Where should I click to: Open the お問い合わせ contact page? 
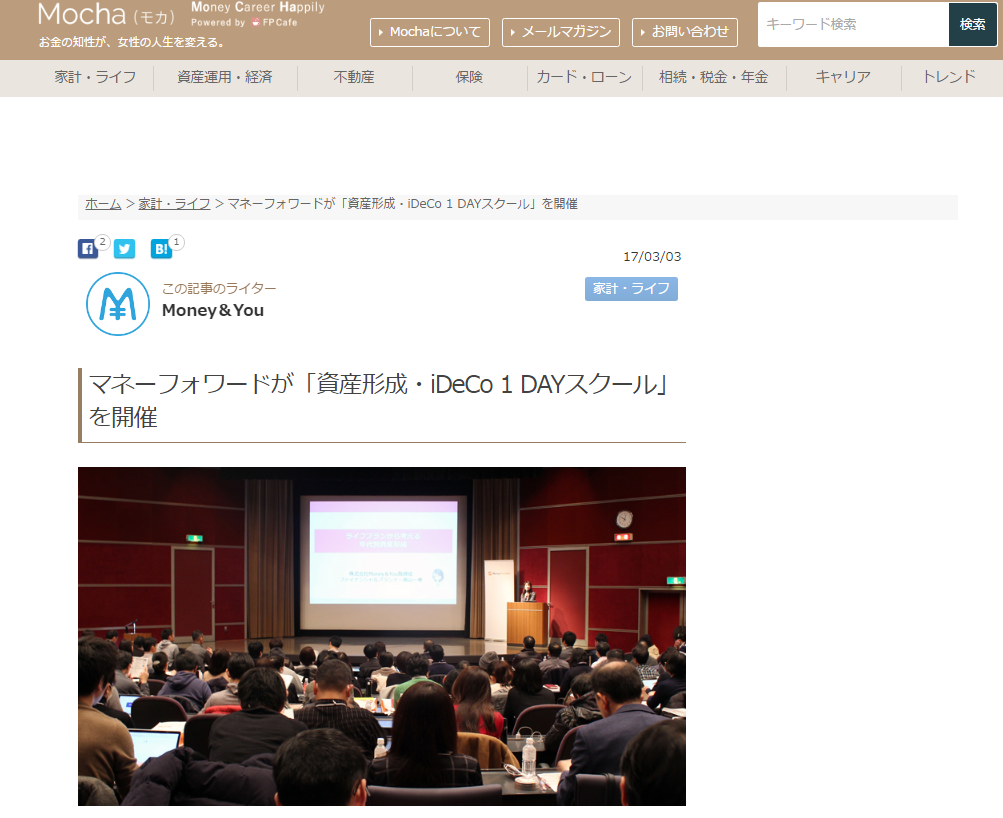point(684,32)
